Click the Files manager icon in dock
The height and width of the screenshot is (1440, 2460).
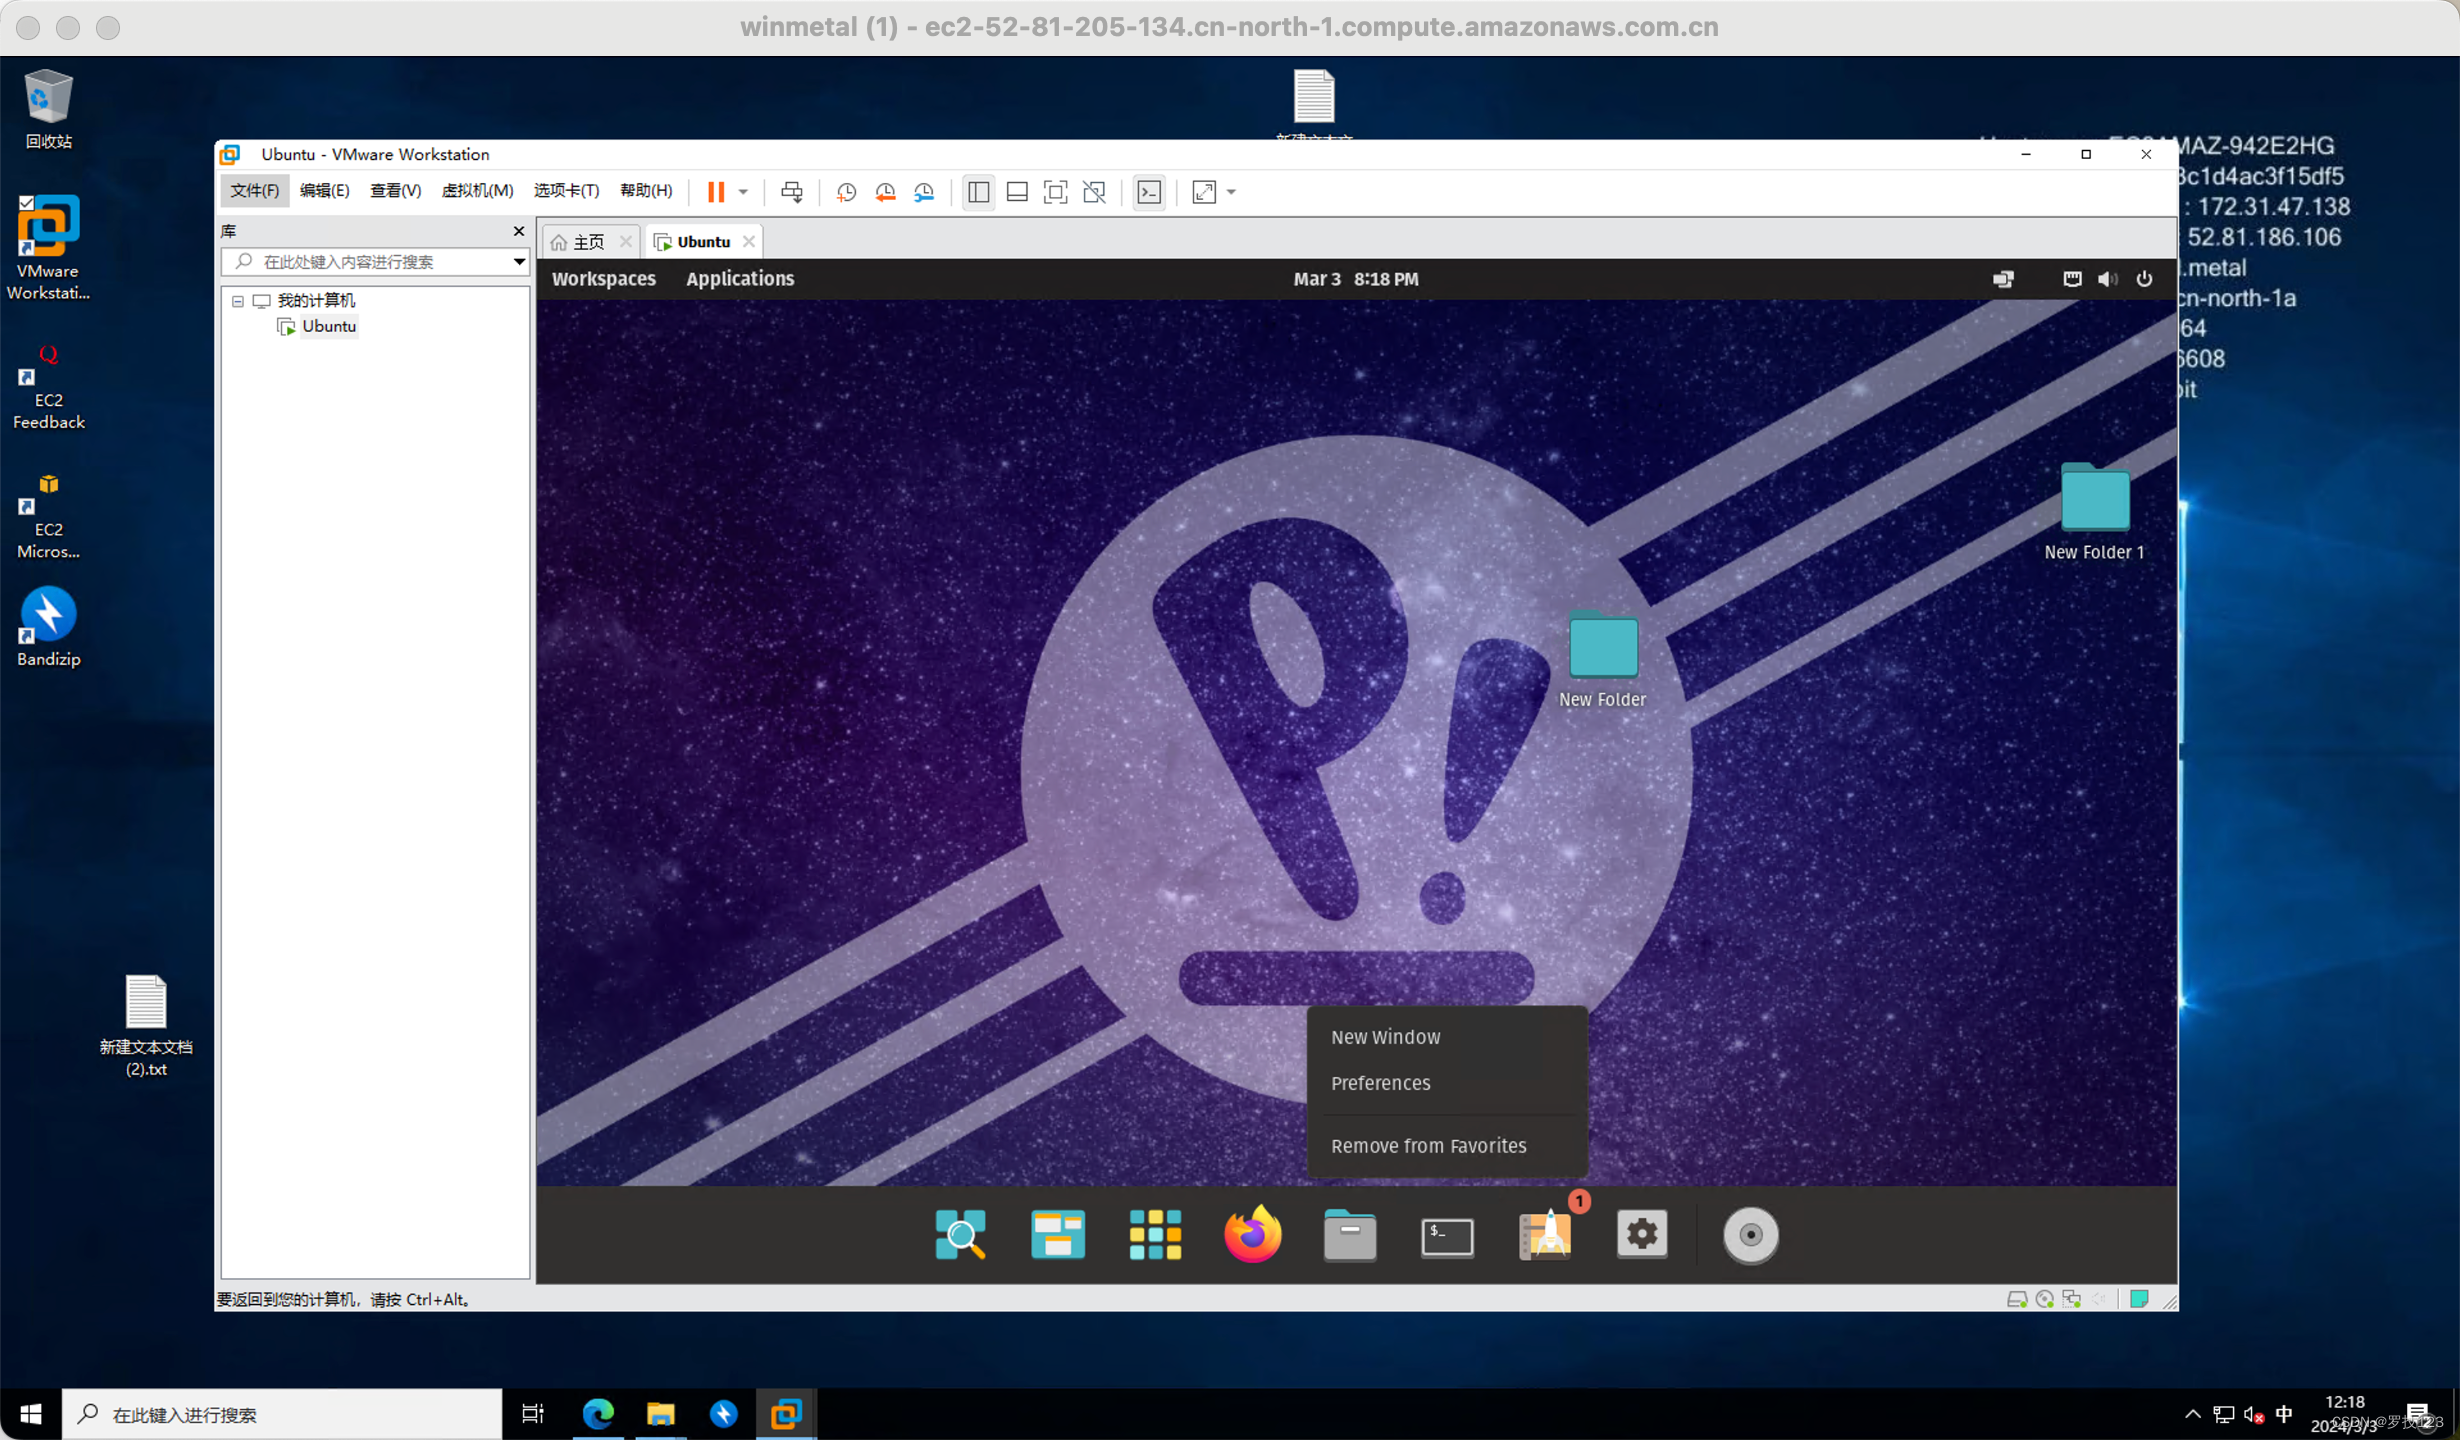point(1349,1234)
